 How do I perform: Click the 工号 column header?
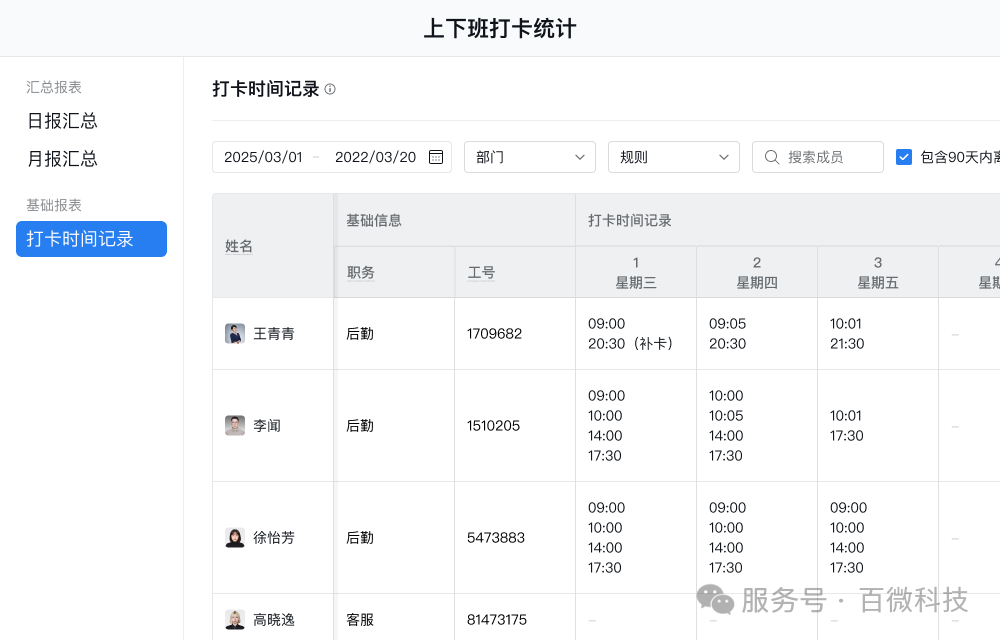(480, 271)
